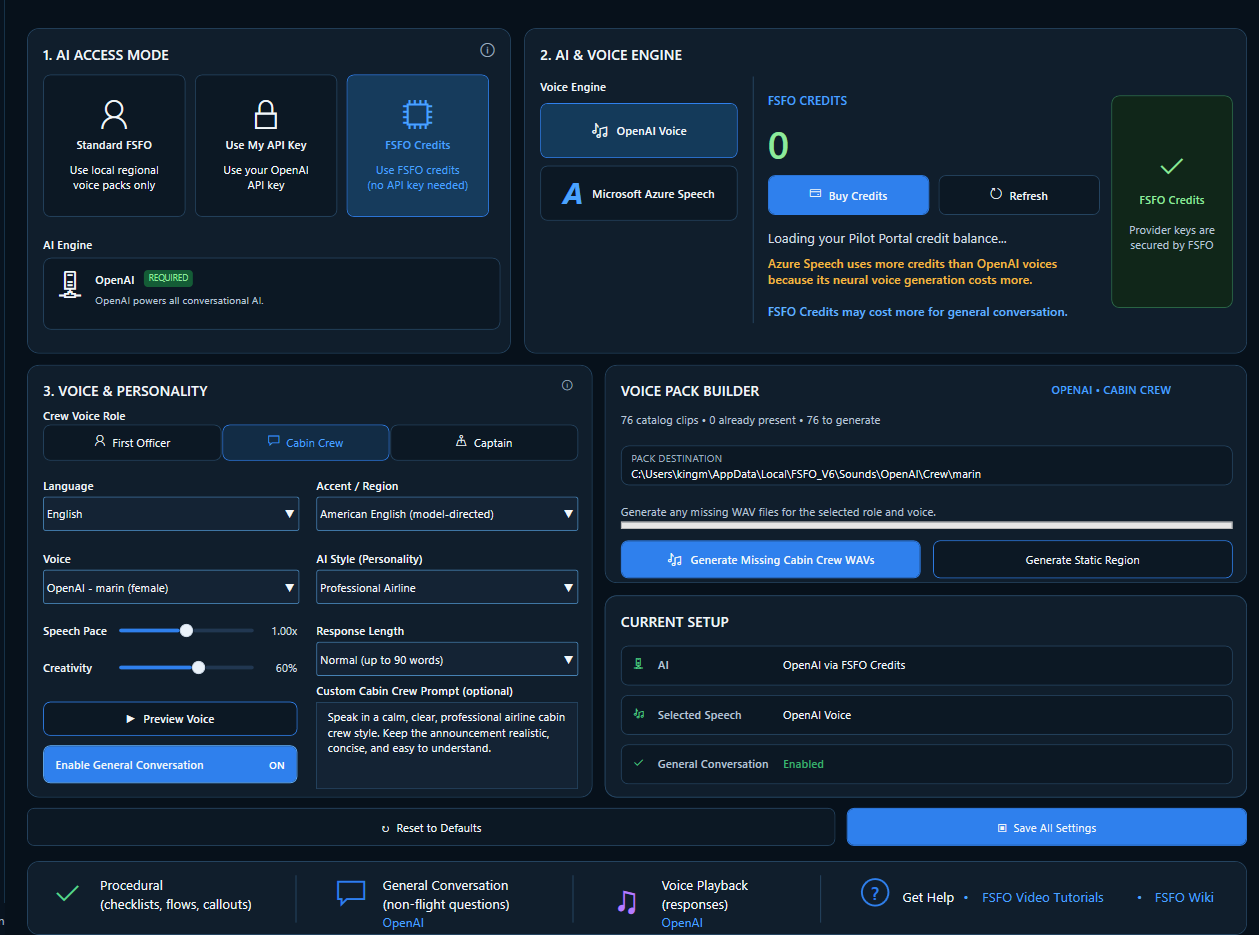Expand the Accent / Region dropdown
This screenshot has width=1259, height=935.
[x=447, y=514]
